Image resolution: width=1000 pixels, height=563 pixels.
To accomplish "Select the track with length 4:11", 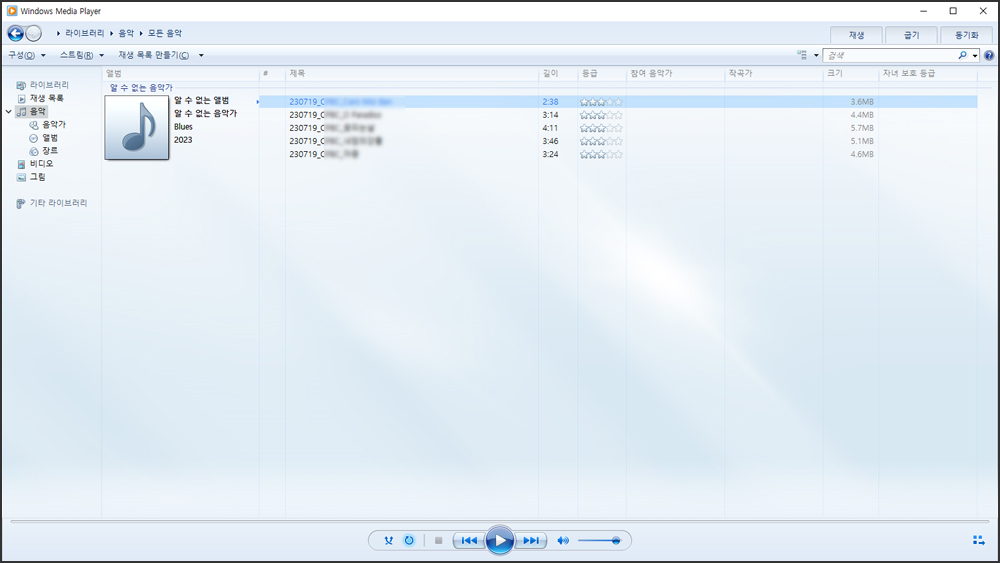I will click(618, 128).
